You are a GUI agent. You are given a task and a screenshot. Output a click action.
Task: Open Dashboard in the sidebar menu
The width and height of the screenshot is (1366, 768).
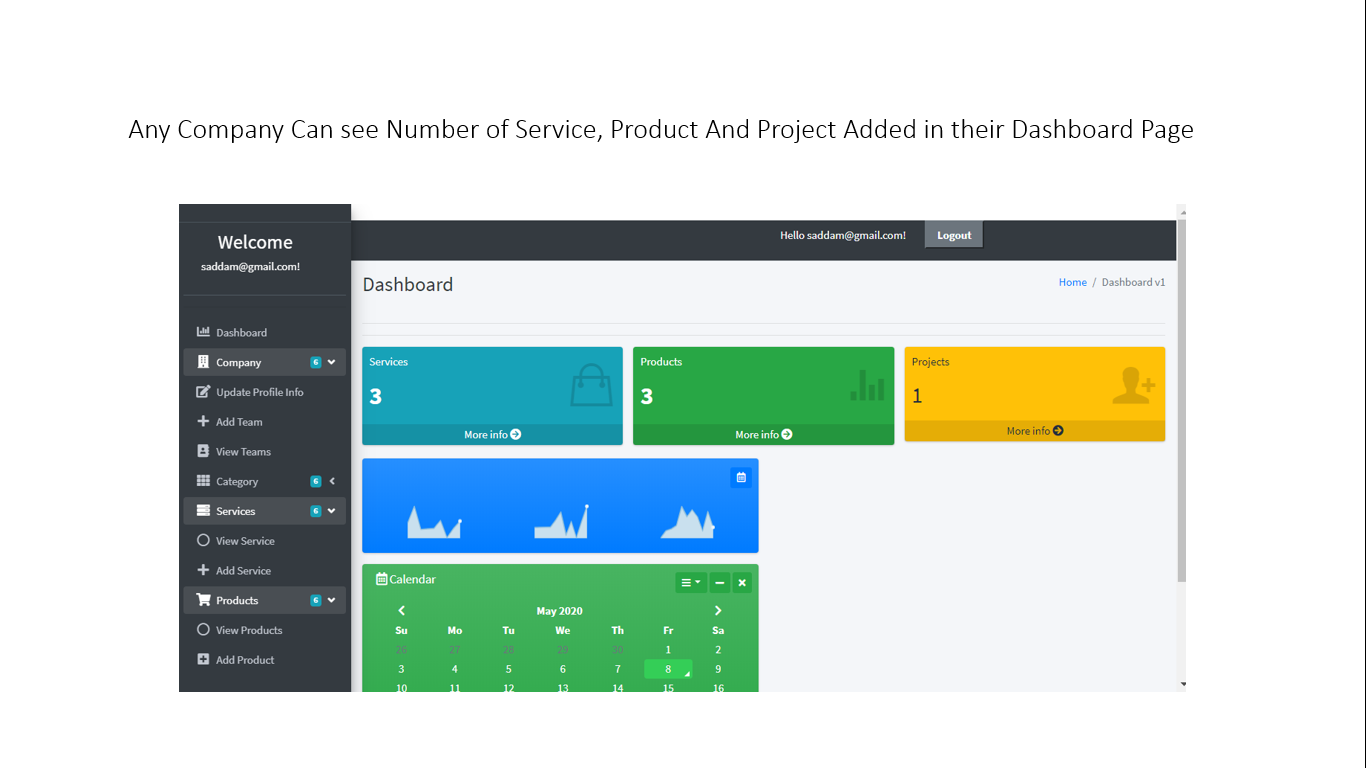(x=265, y=332)
